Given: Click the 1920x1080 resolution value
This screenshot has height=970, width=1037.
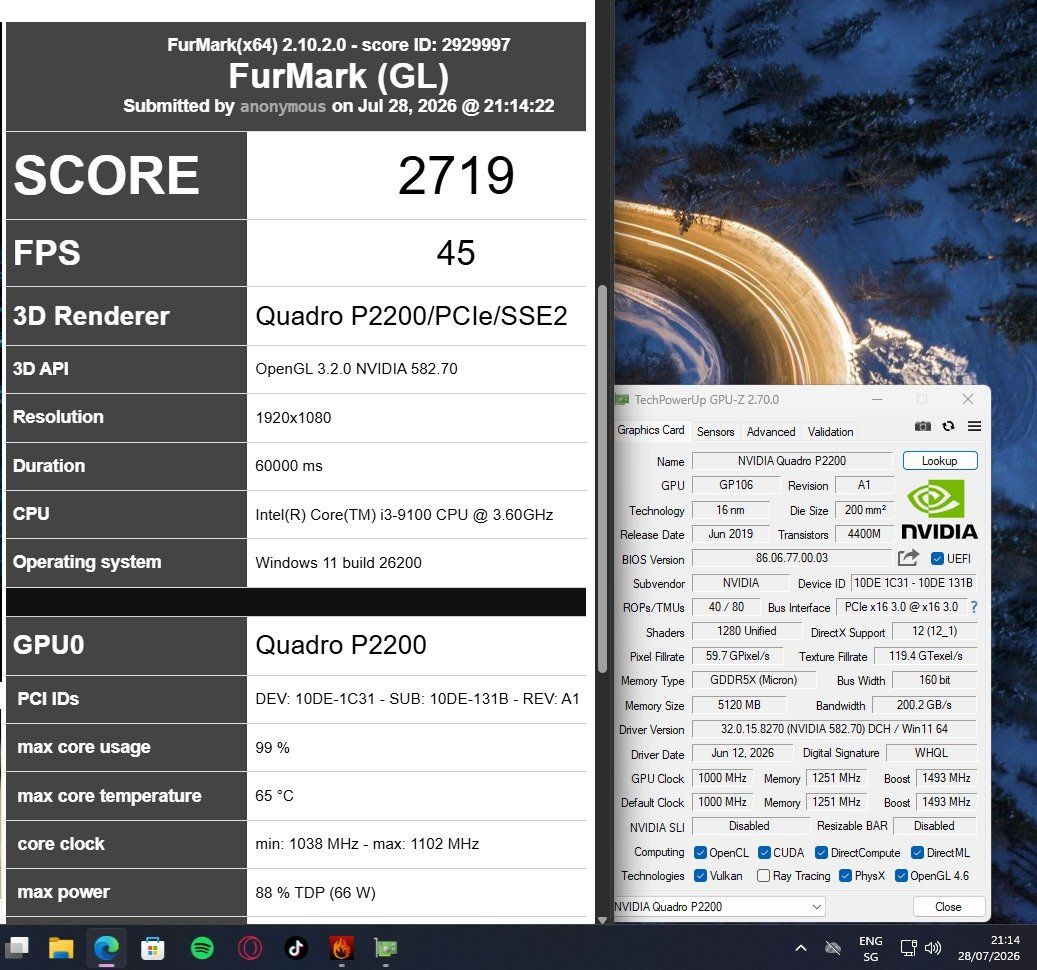Looking at the screenshot, I should point(293,418).
